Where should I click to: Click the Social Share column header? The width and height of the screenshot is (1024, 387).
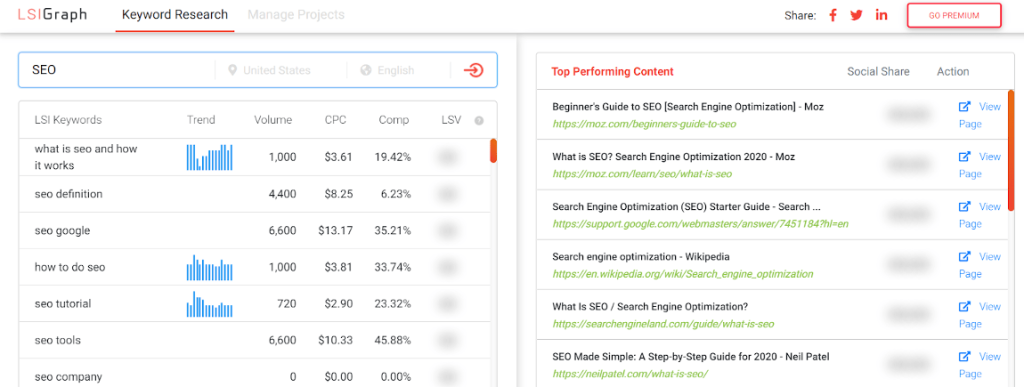(x=878, y=72)
